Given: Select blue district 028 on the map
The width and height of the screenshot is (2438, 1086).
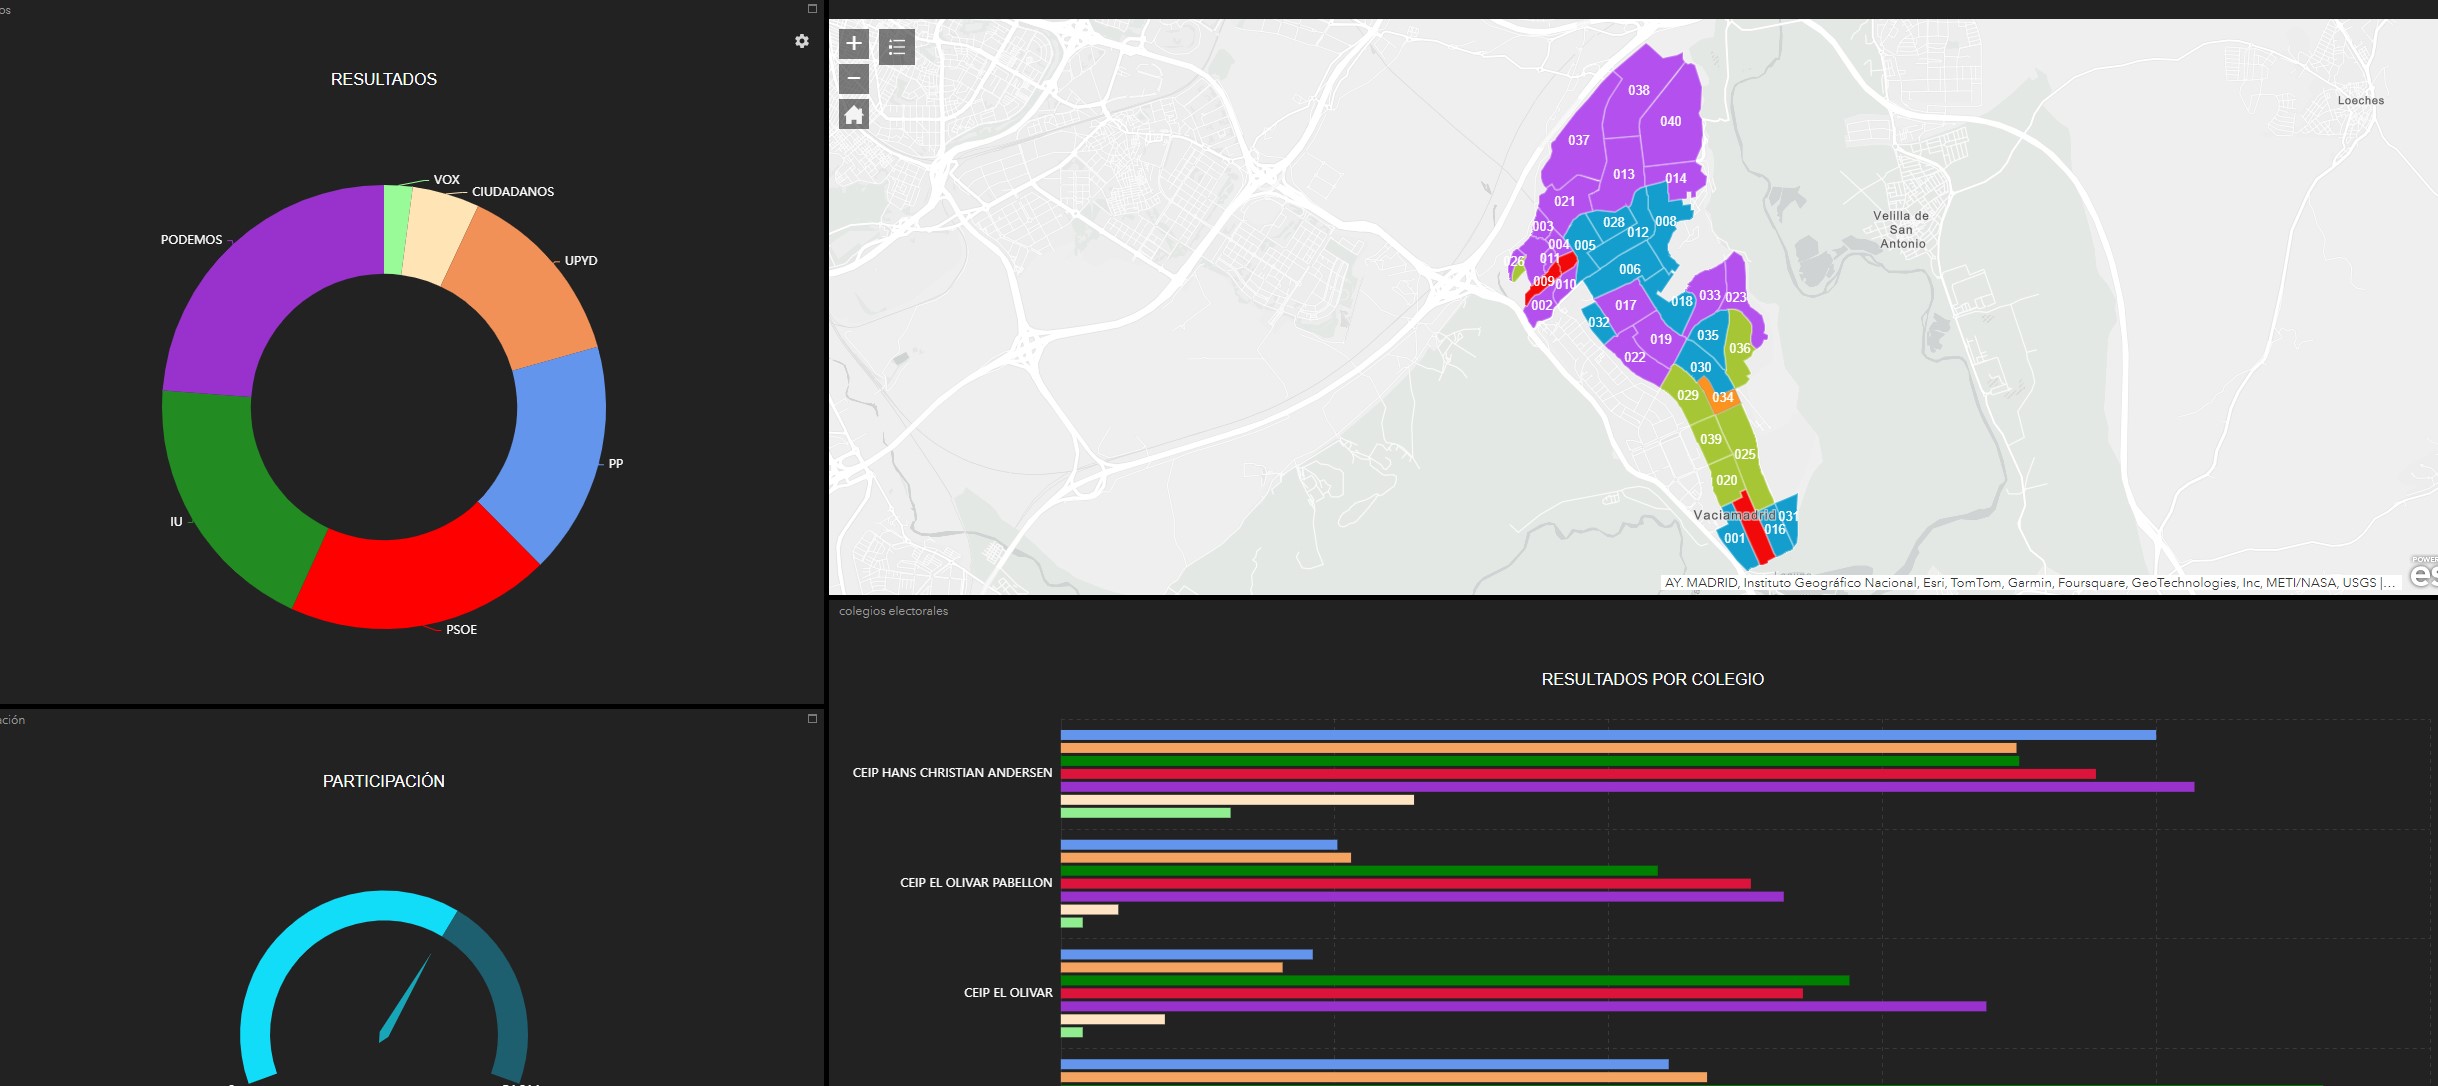Looking at the screenshot, I should [1612, 224].
